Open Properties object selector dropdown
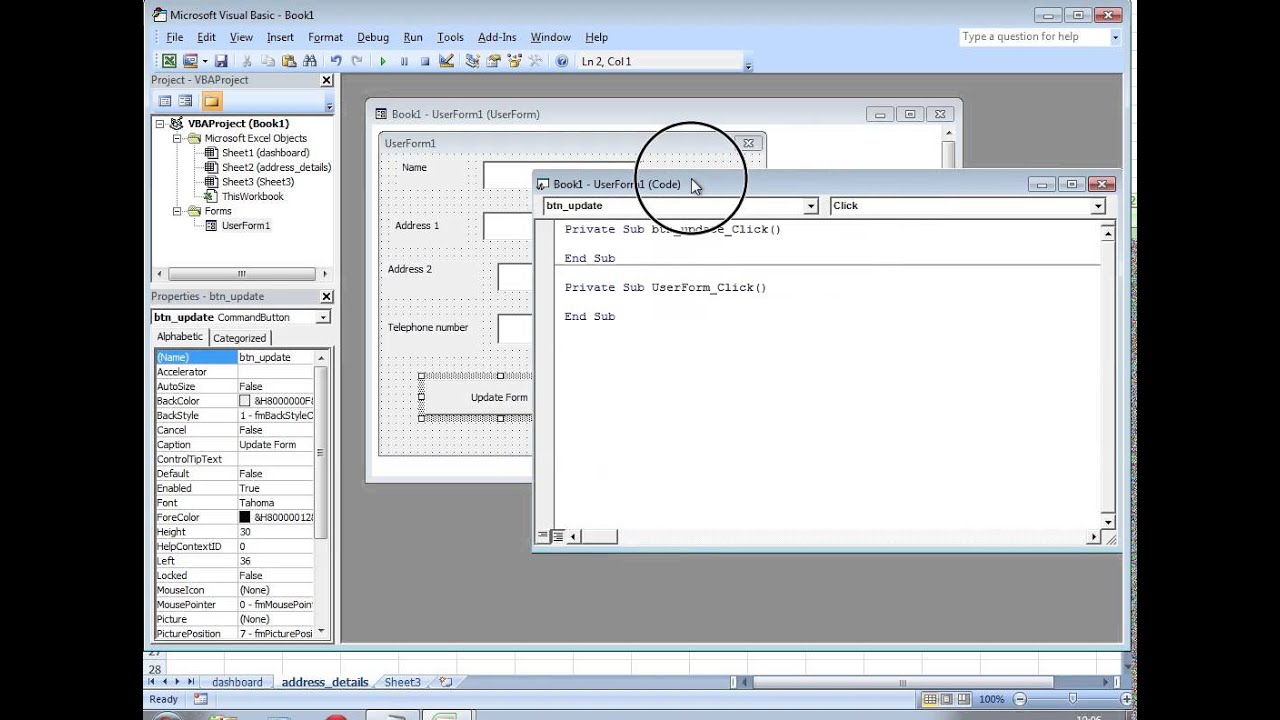1280x720 pixels. [323, 317]
